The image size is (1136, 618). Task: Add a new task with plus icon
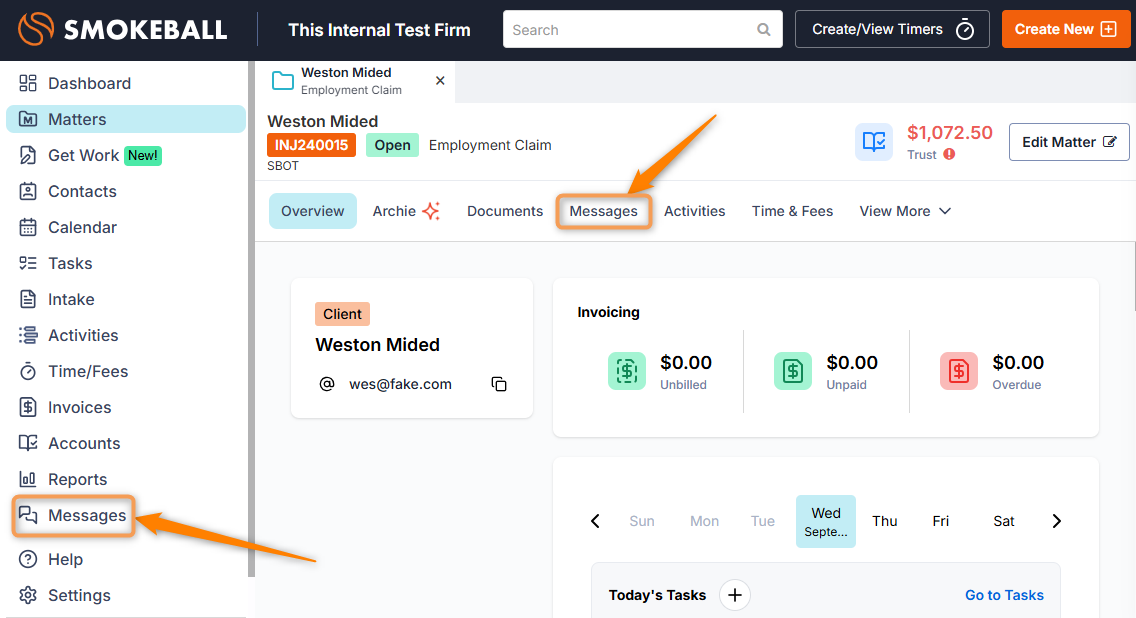click(734, 595)
